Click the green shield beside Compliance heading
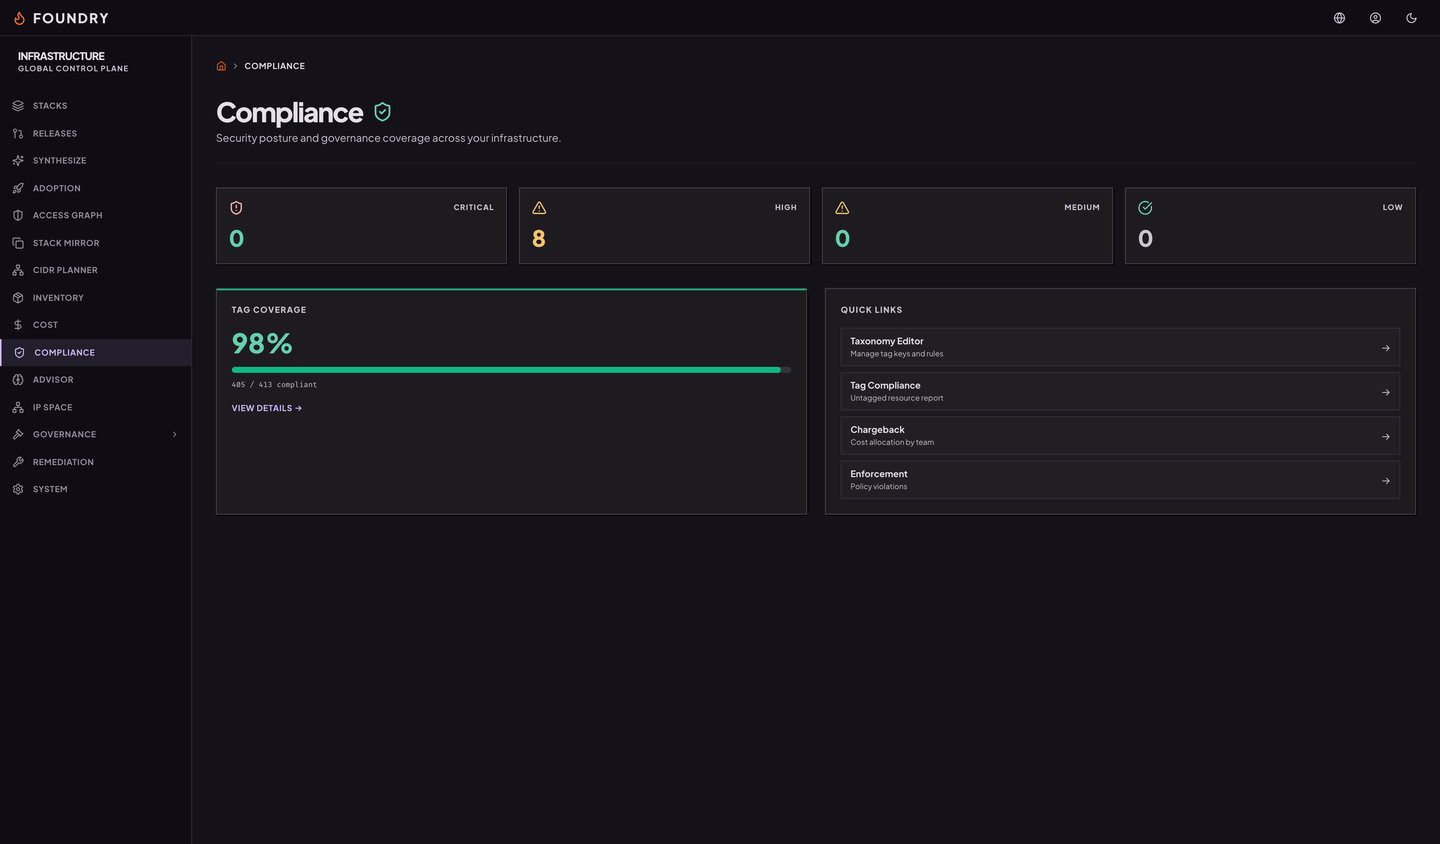This screenshot has width=1440, height=844. pyautogui.click(x=382, y=111)
